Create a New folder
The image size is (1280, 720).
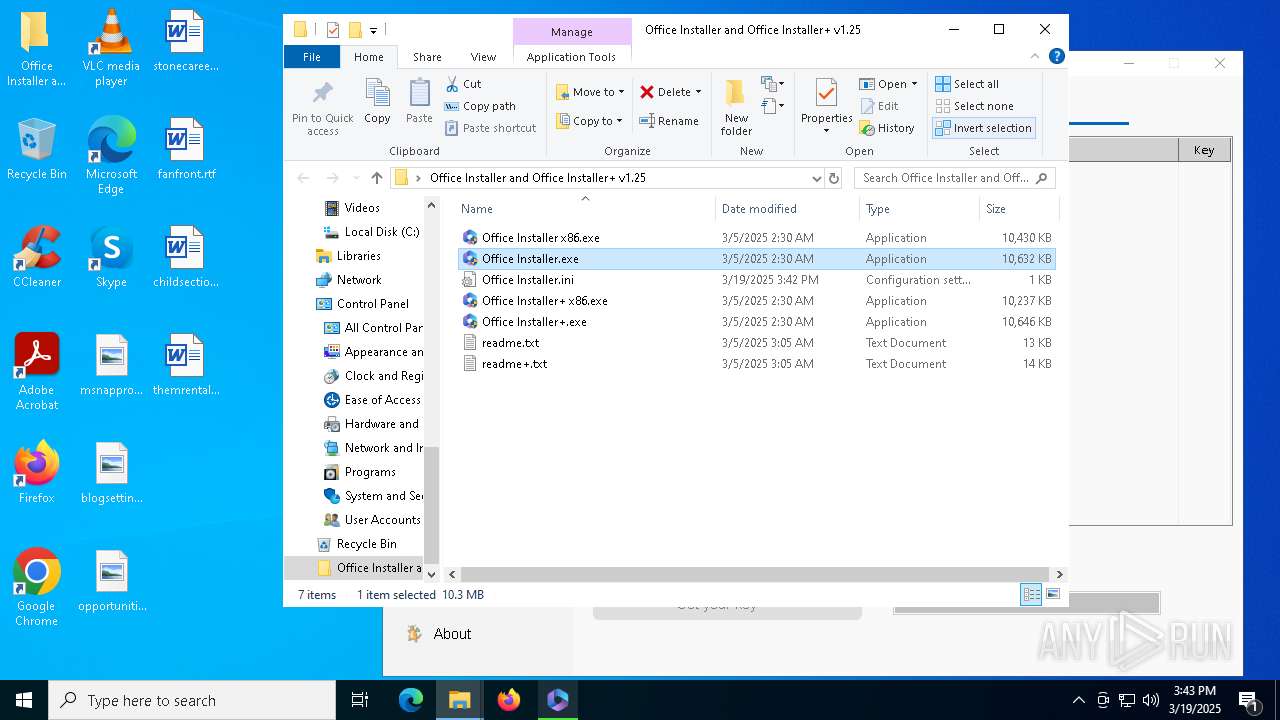(x=736, y=108)
